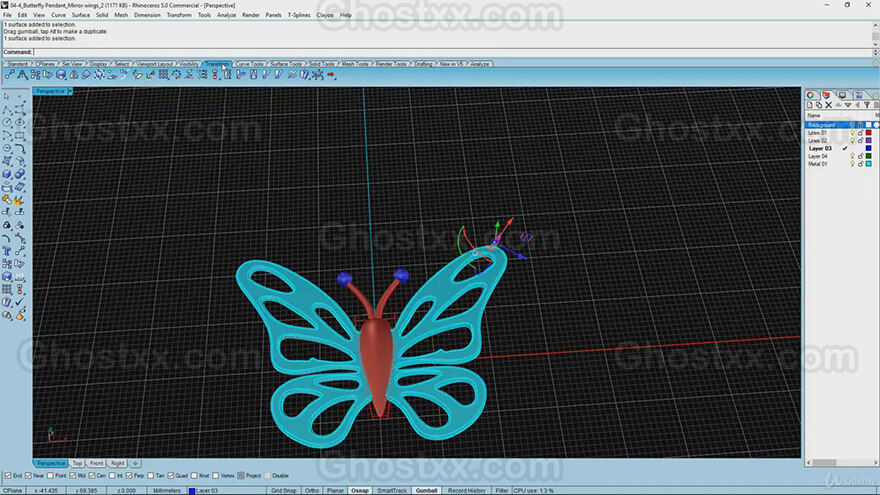This screenshot has height=495, width=880.
Task: Enable the Knot osnap checkbox
Action: [194, 476]
